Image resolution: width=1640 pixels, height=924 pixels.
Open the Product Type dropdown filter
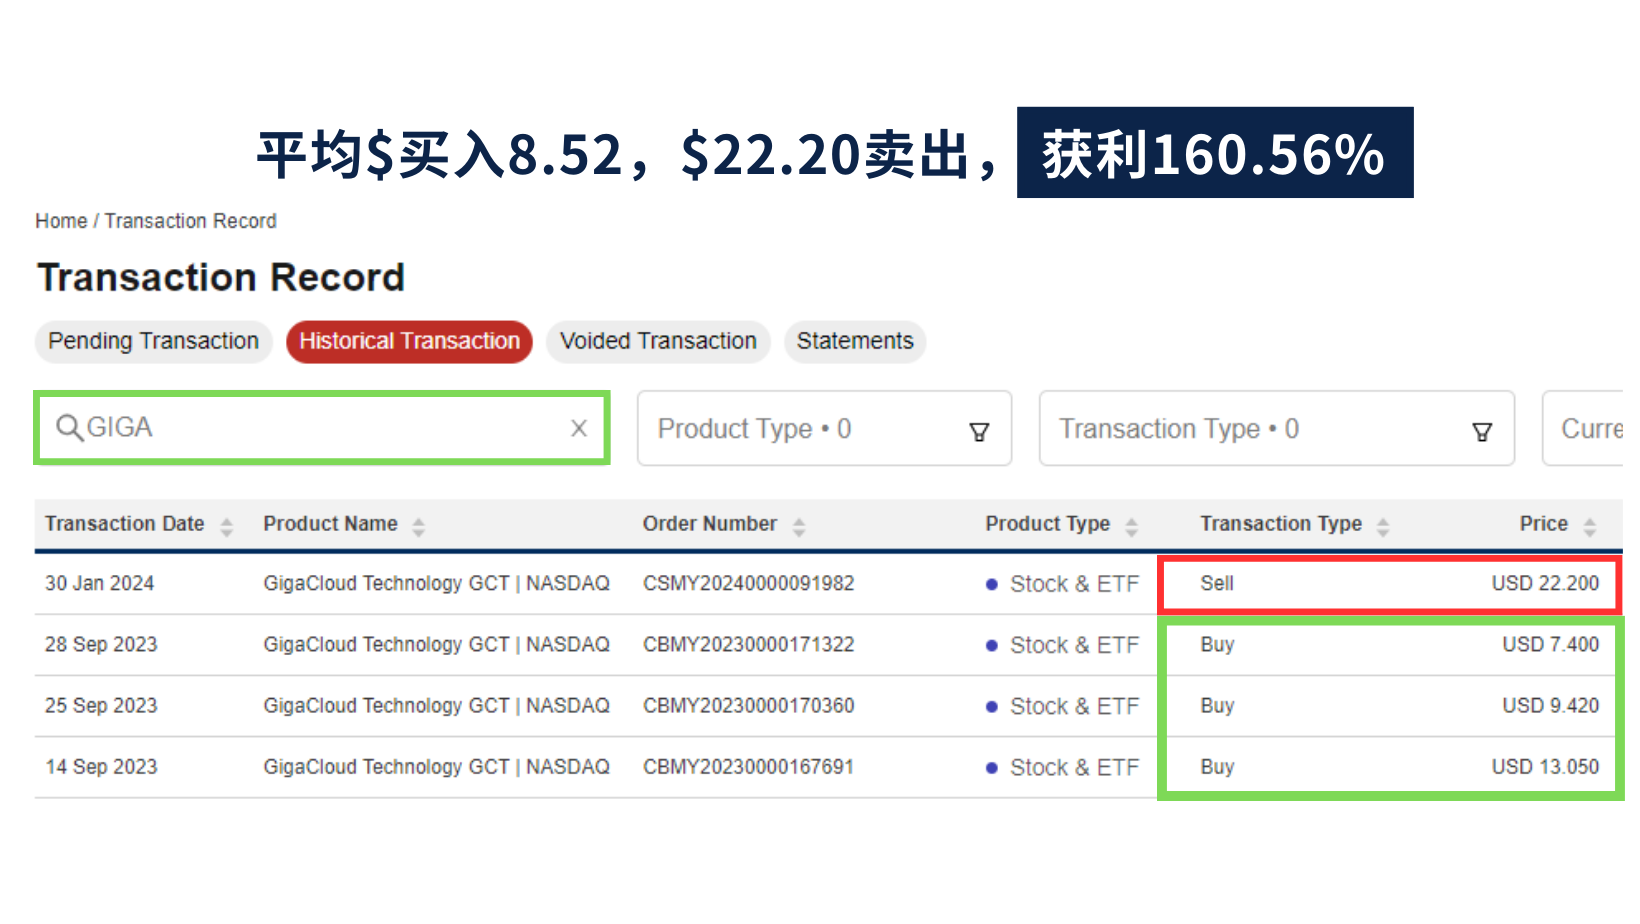[x=825, y=428]
